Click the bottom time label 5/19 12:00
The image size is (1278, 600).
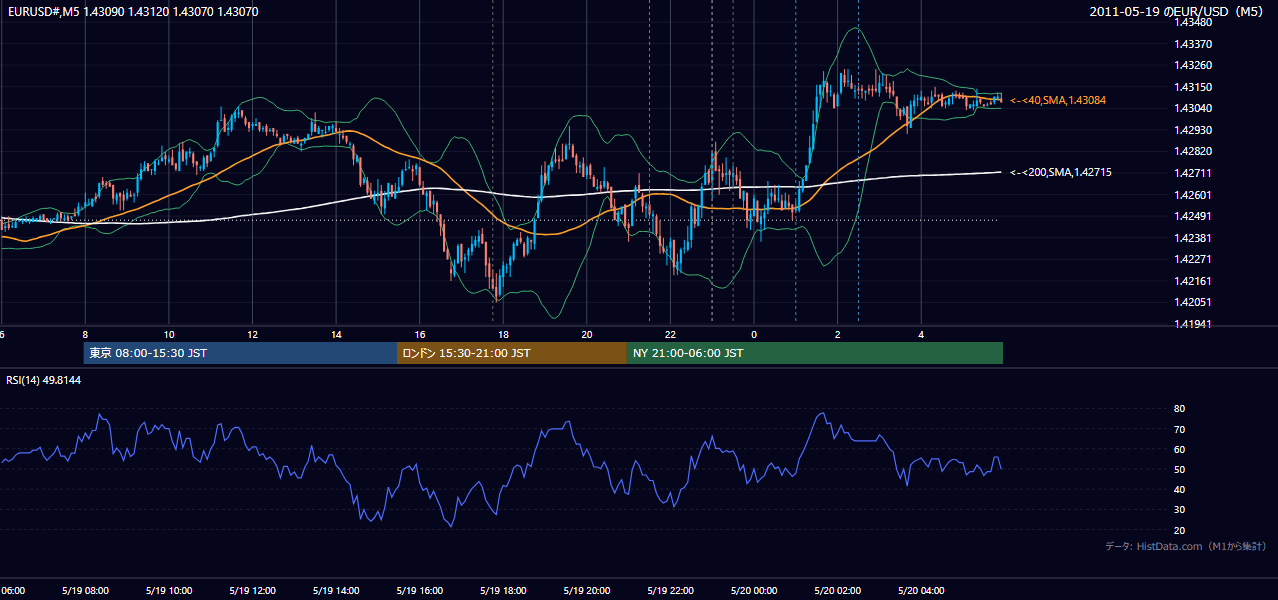click(252, 590)
